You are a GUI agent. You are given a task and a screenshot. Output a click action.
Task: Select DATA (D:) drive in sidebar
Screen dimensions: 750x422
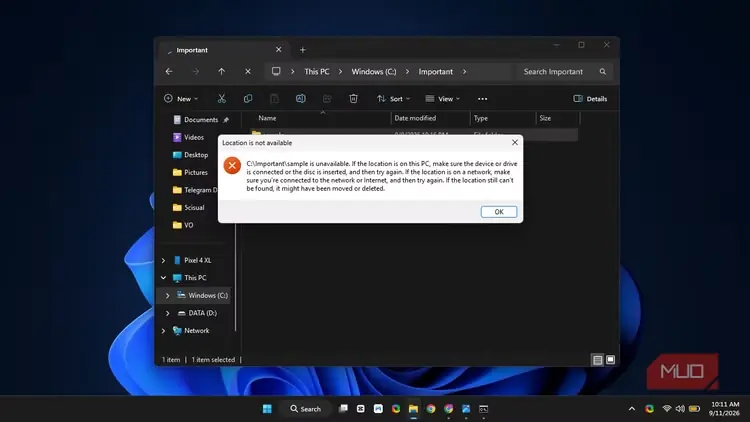tap(202, 313)
